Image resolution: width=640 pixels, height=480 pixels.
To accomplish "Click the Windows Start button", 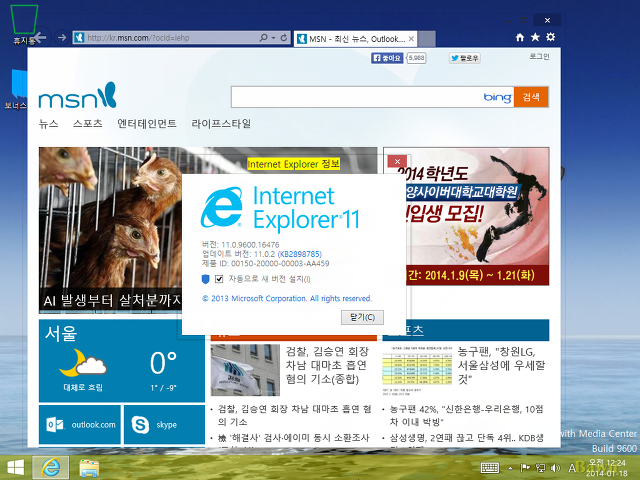I will tap(15, 467).
